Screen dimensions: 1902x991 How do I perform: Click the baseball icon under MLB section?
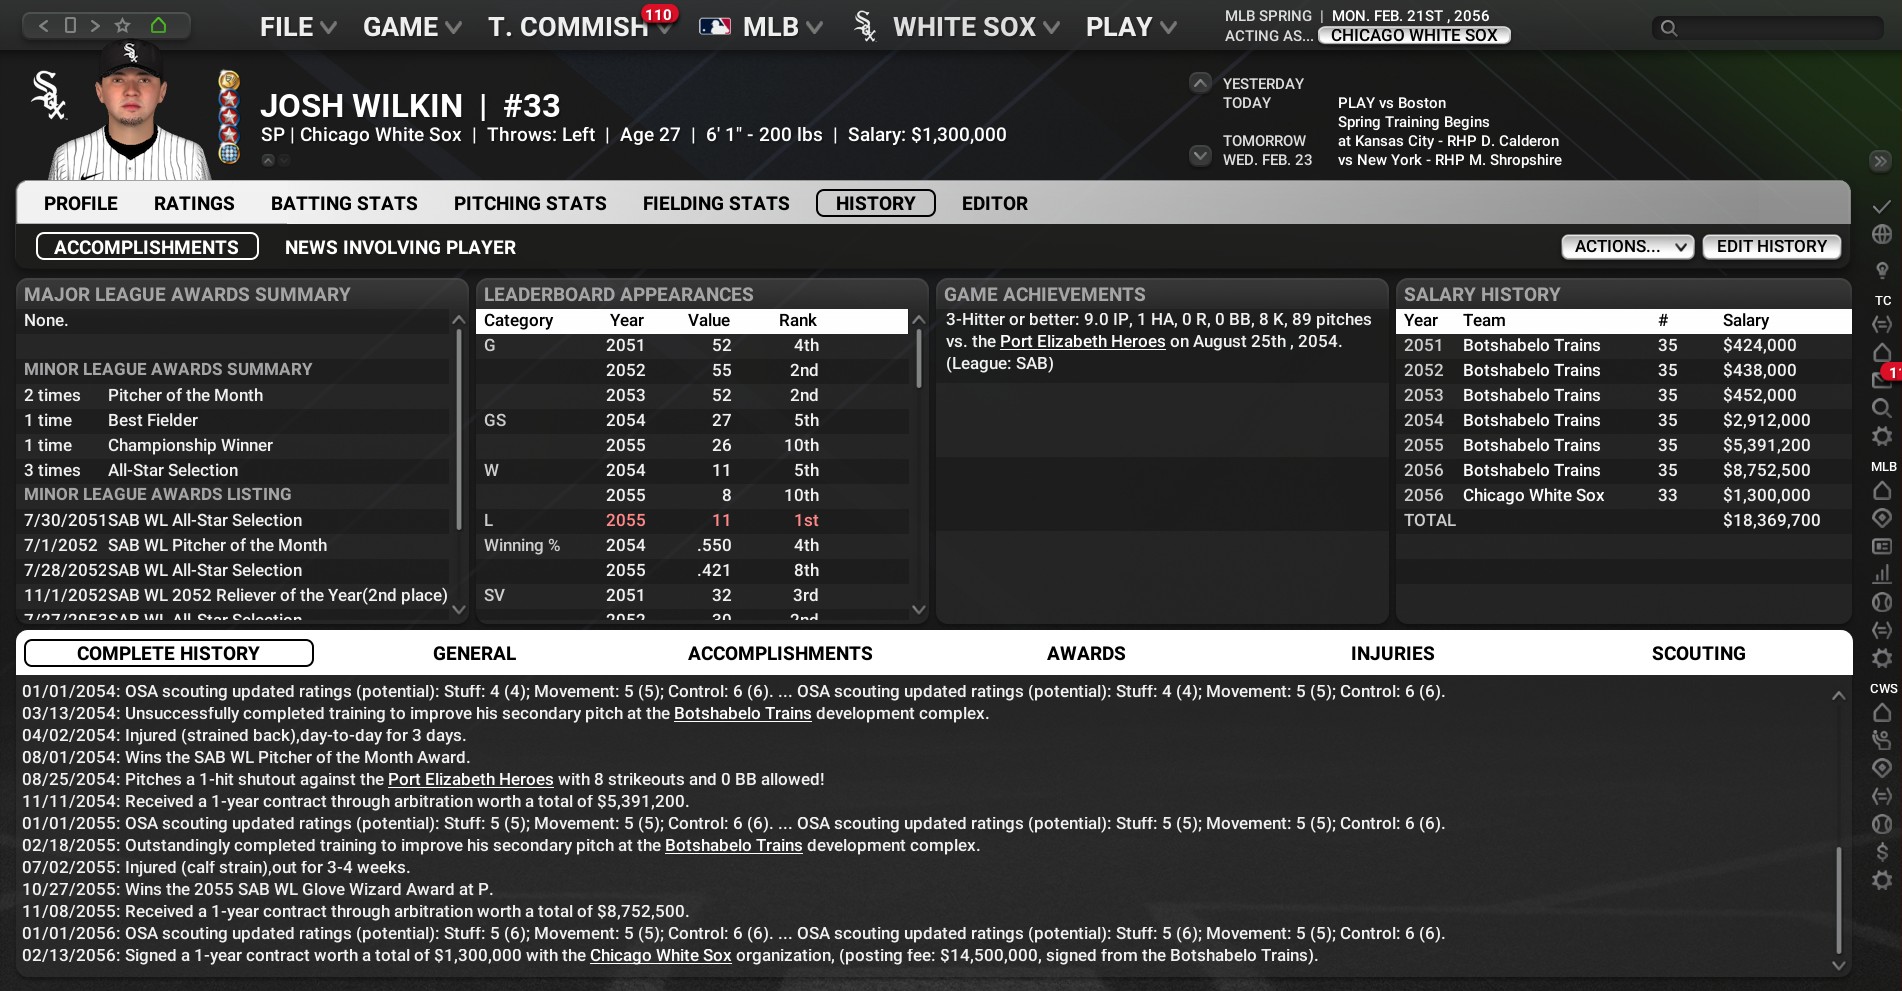tap(1881, 602)
